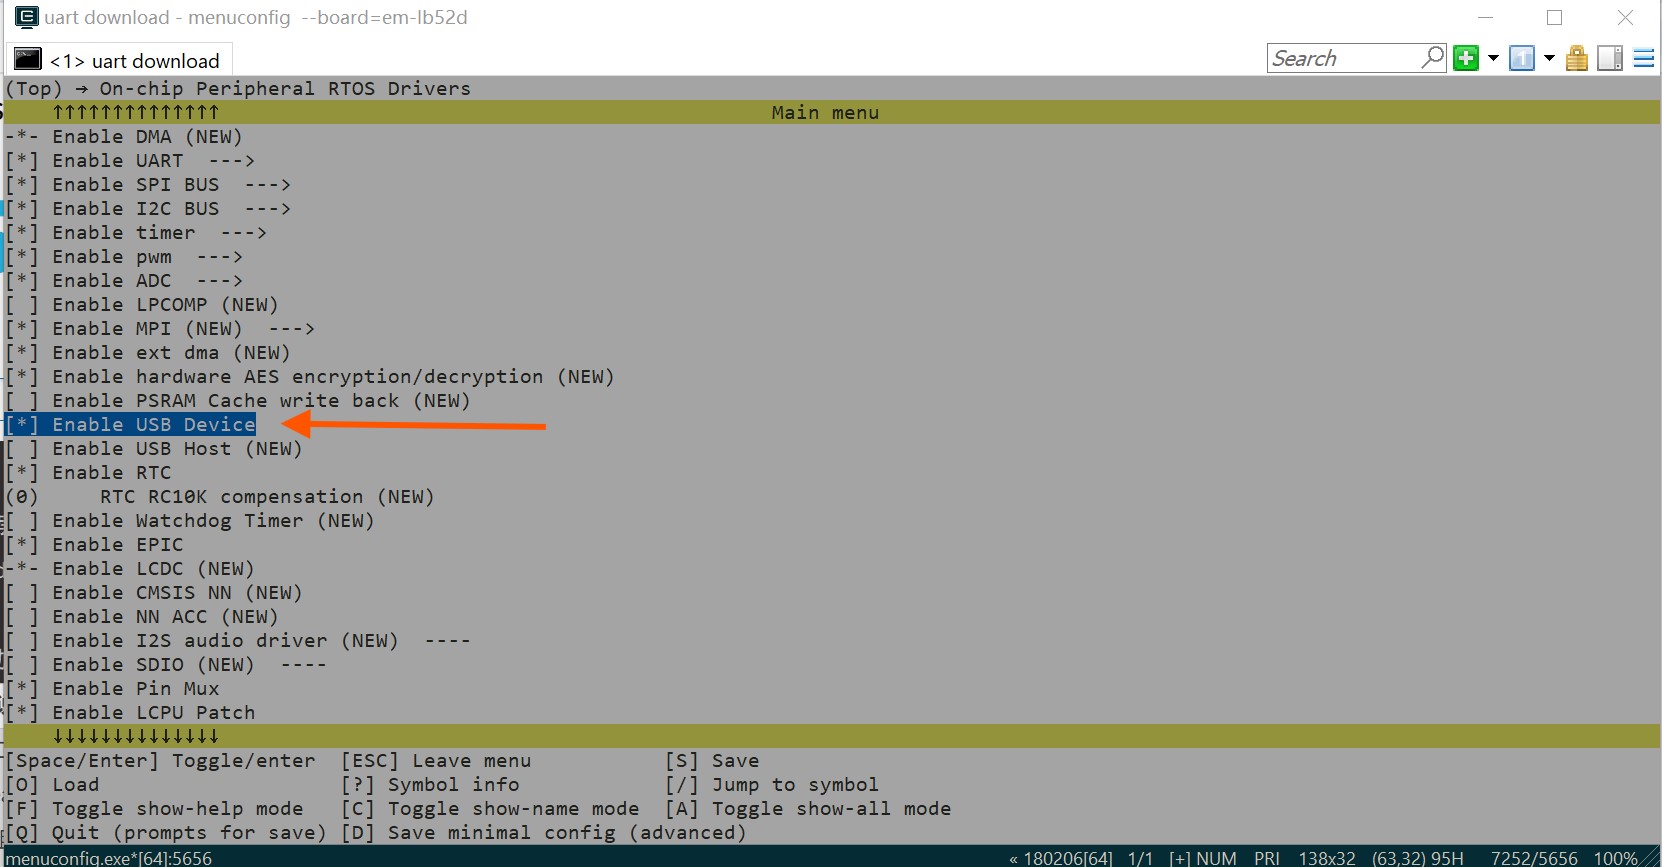Click the magnifier icon in the Search box

[x=1433, y=58]
